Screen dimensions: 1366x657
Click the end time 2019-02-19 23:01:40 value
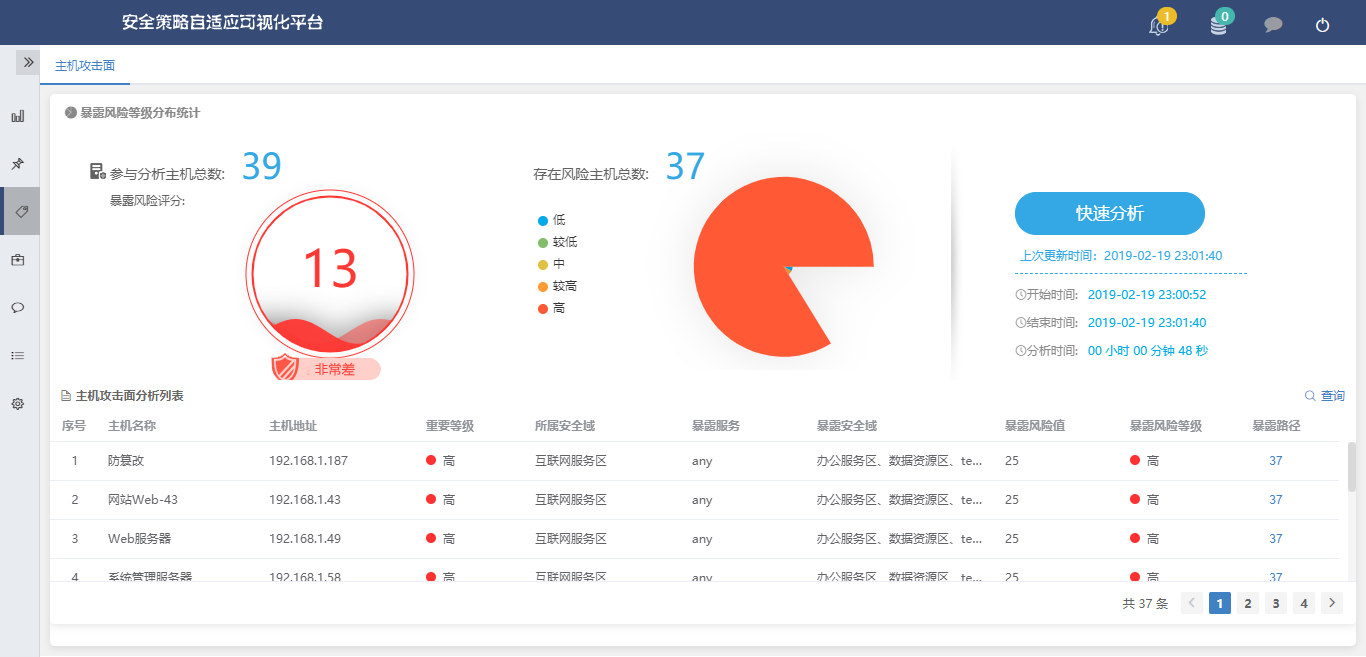tap(1147, 323)
